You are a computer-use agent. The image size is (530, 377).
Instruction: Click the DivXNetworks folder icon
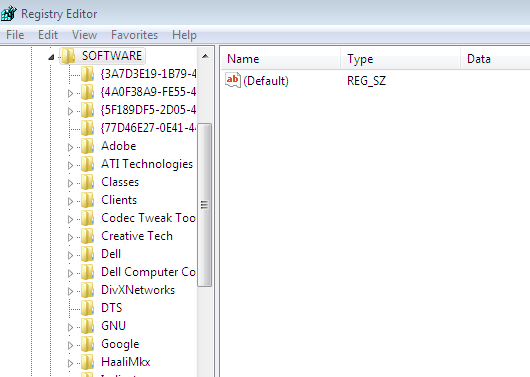(88, 290)
